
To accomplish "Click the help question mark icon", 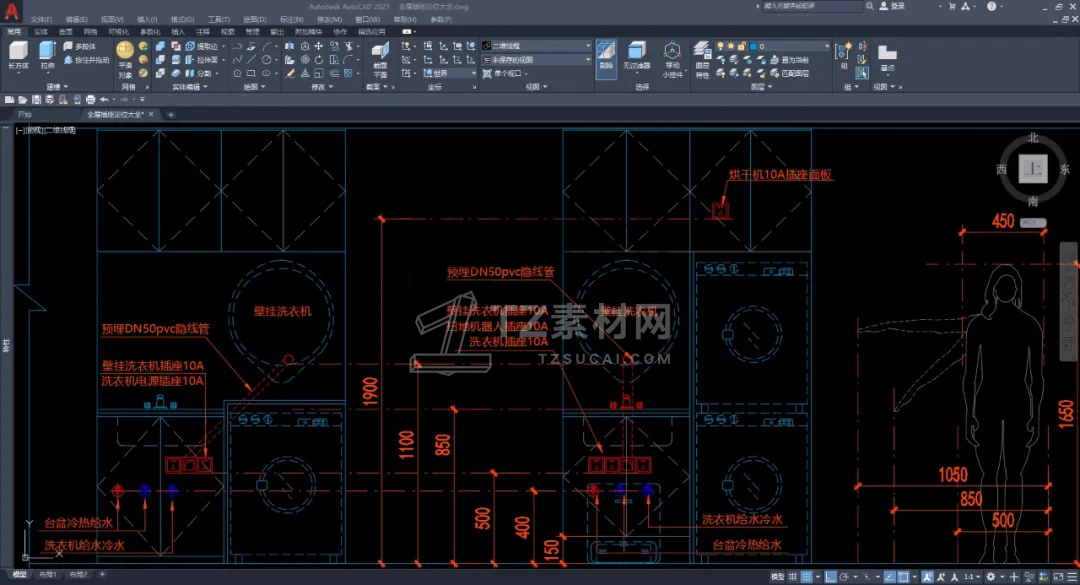I will [x=991, y=6].
